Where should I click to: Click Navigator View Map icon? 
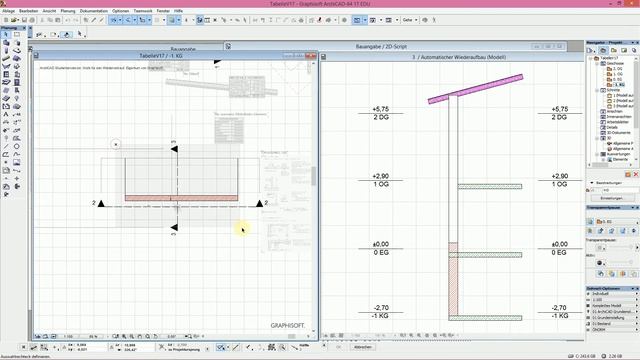click(613, 51)
